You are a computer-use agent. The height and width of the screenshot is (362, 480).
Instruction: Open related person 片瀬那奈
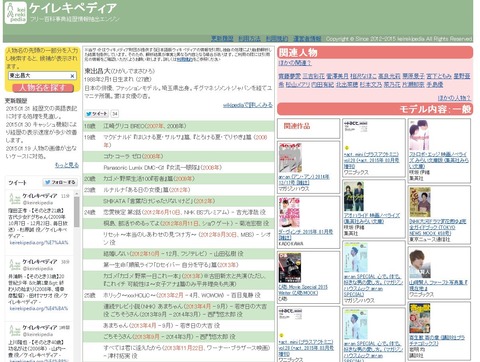pos(413,85)
